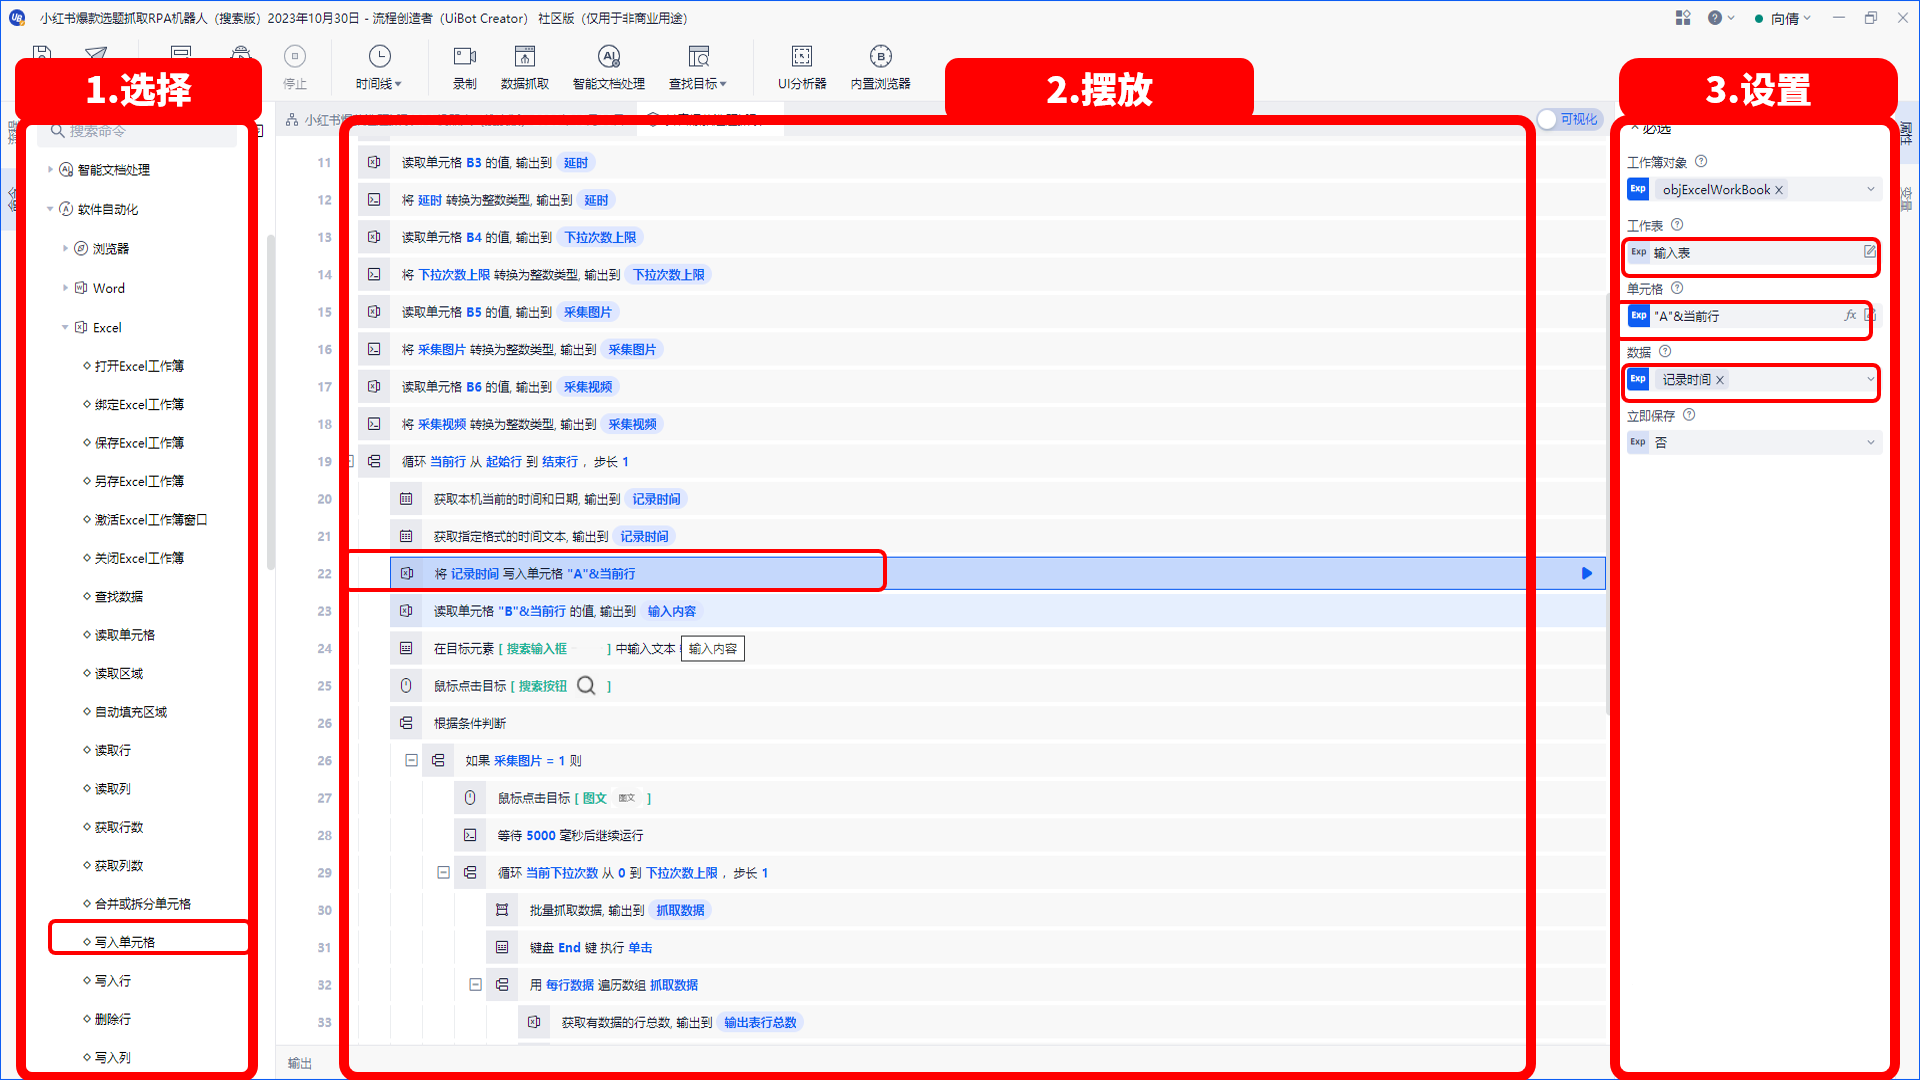Image resolution: width=1920 pixels, height=1080 pixels.
Task: Click the keyboard icon on line 31
Action: (x=502, y=948)
